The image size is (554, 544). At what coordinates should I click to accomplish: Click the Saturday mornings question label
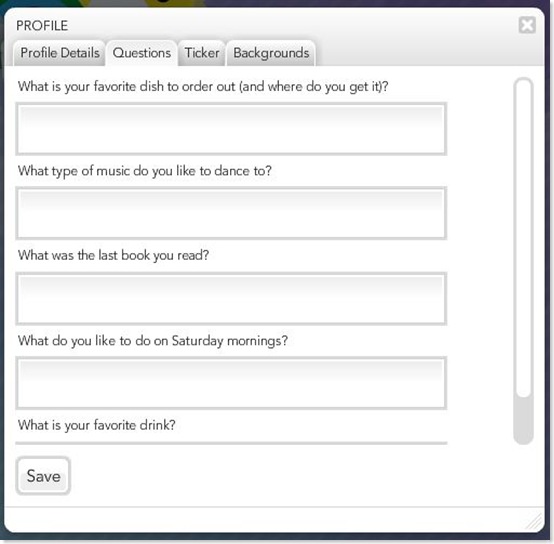tap(153, 341)
